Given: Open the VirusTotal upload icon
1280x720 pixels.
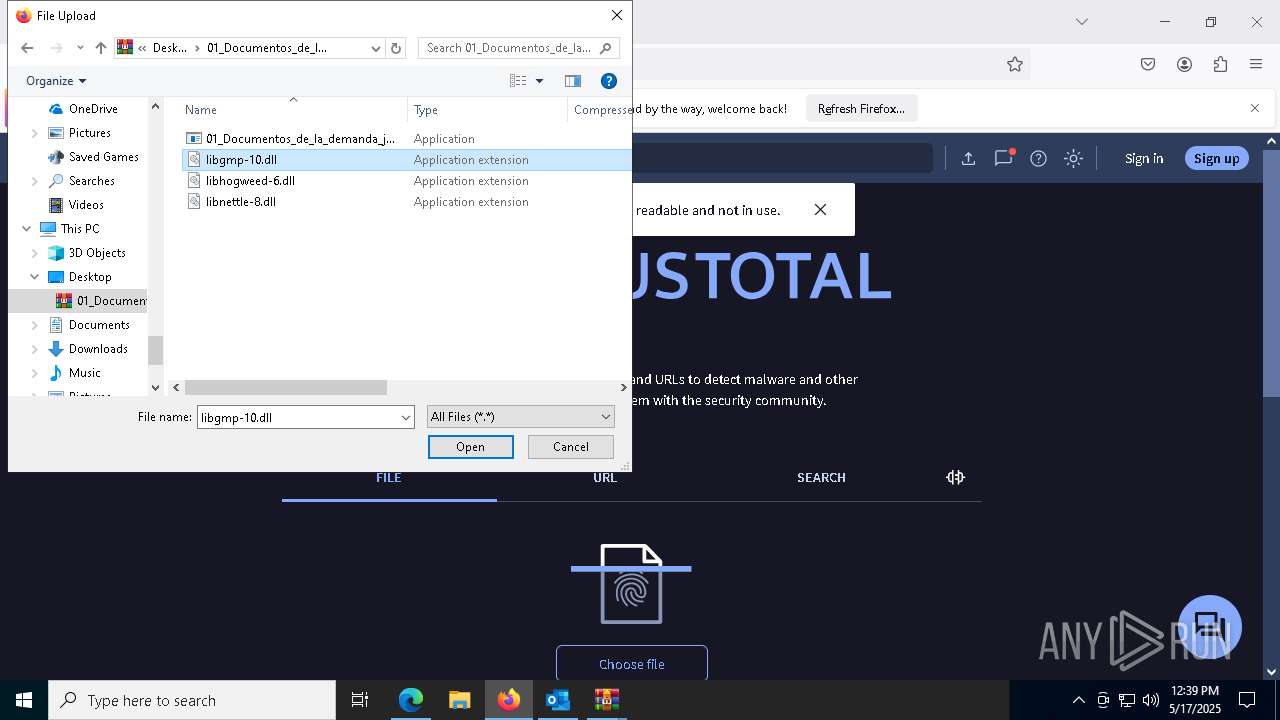Looking at the screenshot, I should coord(968,158).
